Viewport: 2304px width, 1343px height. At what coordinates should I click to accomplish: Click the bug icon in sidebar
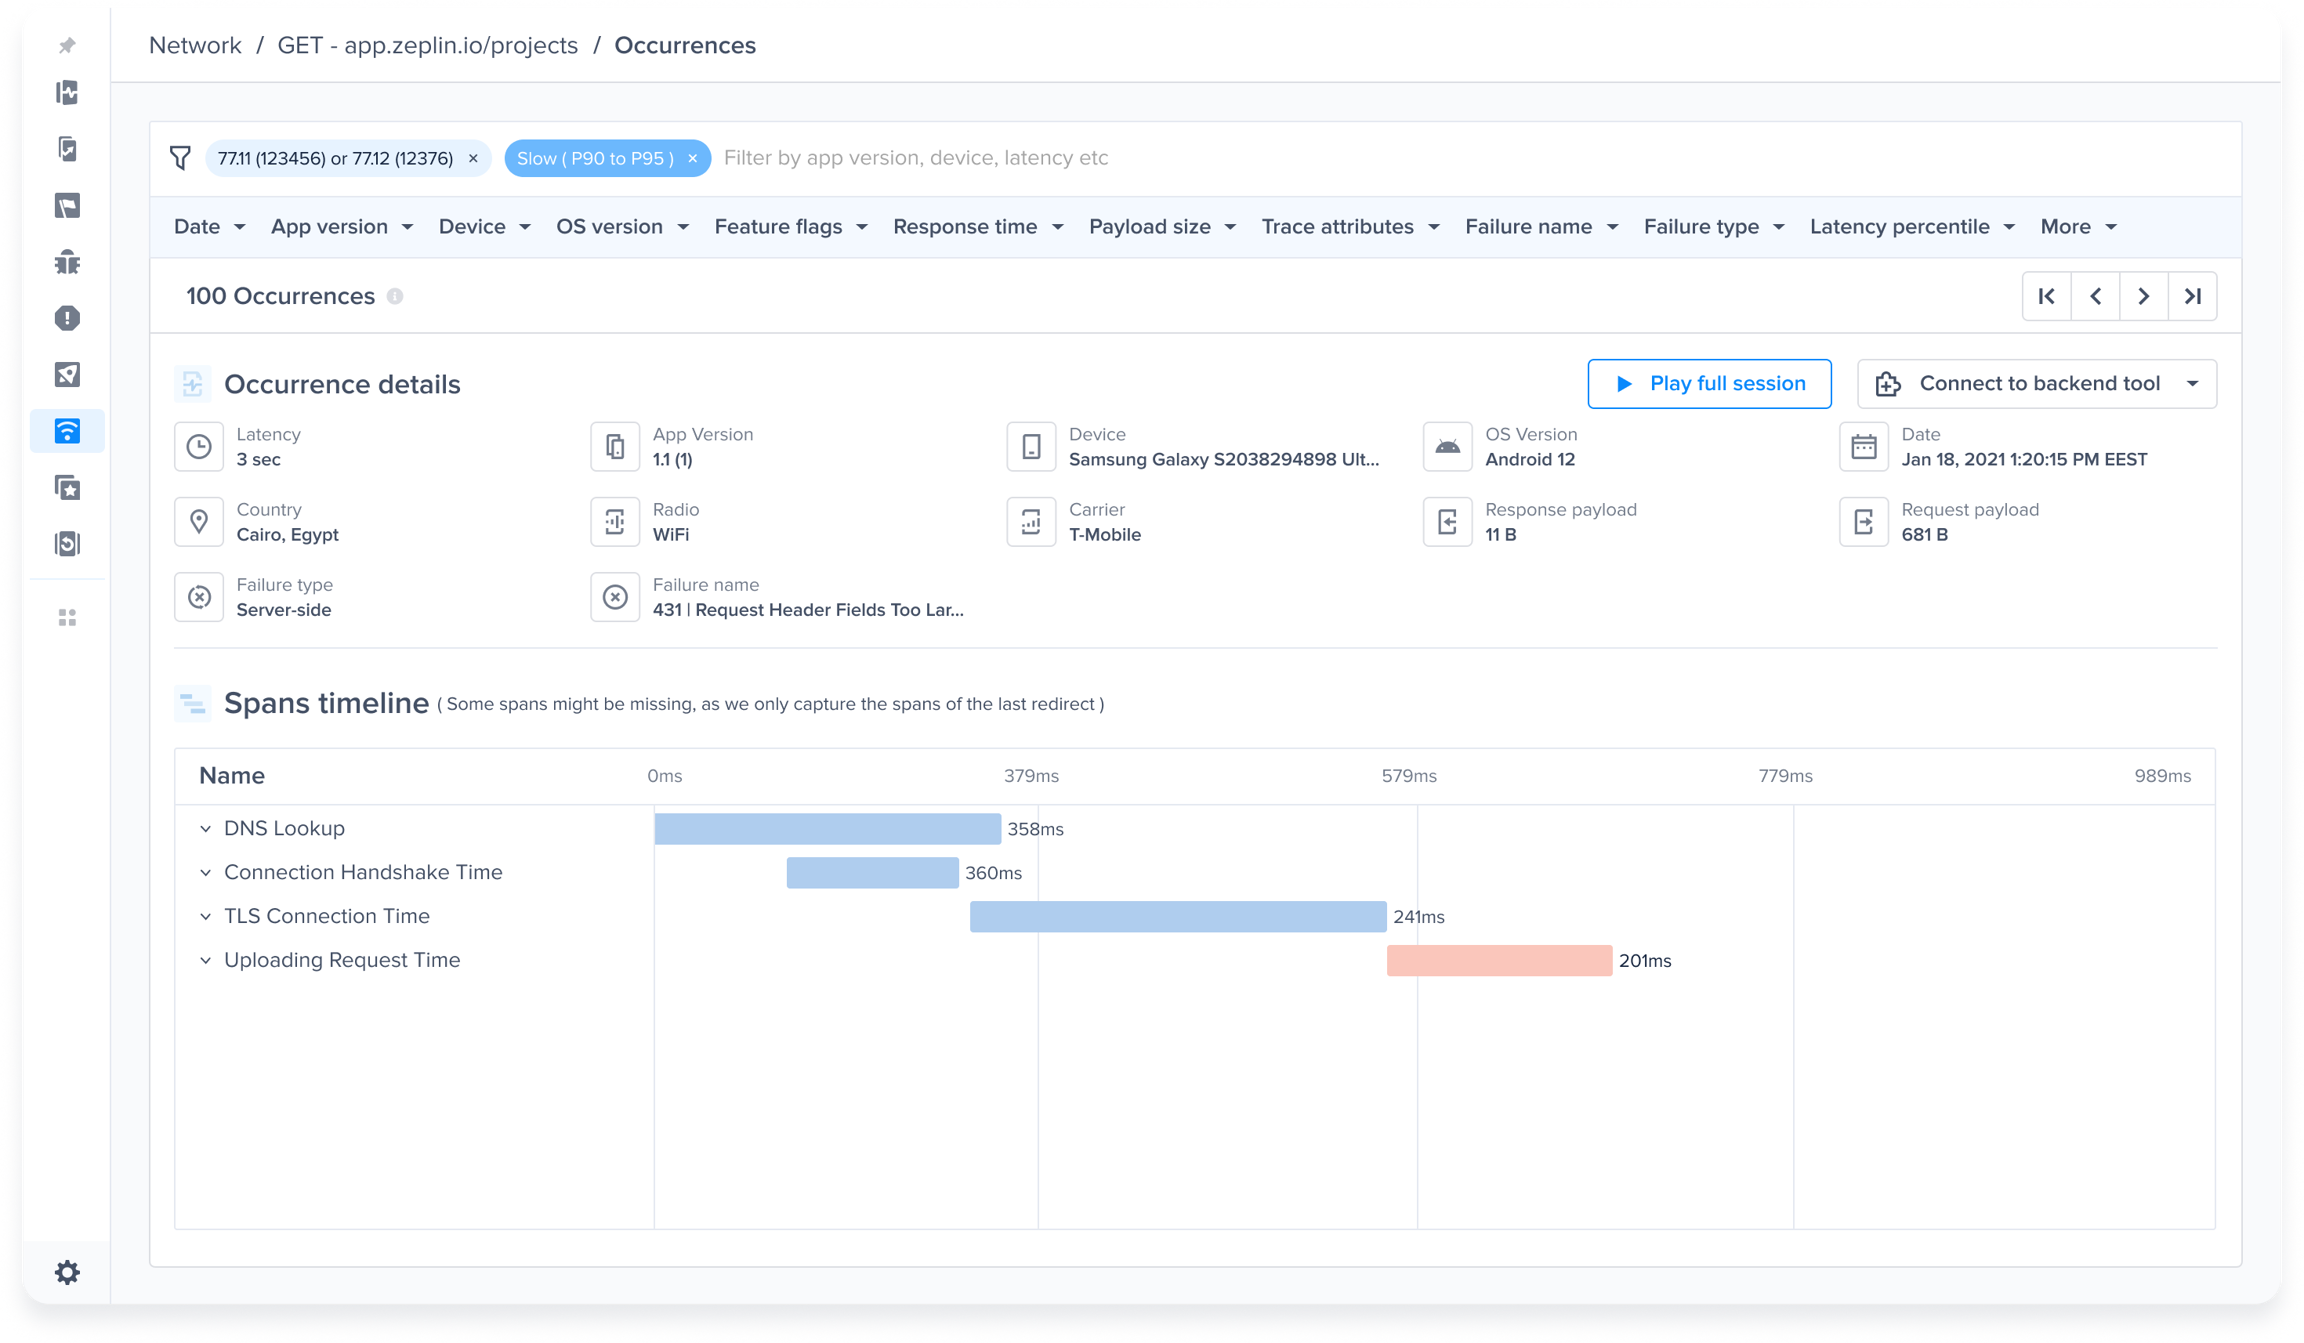click(x=67, y=262)
